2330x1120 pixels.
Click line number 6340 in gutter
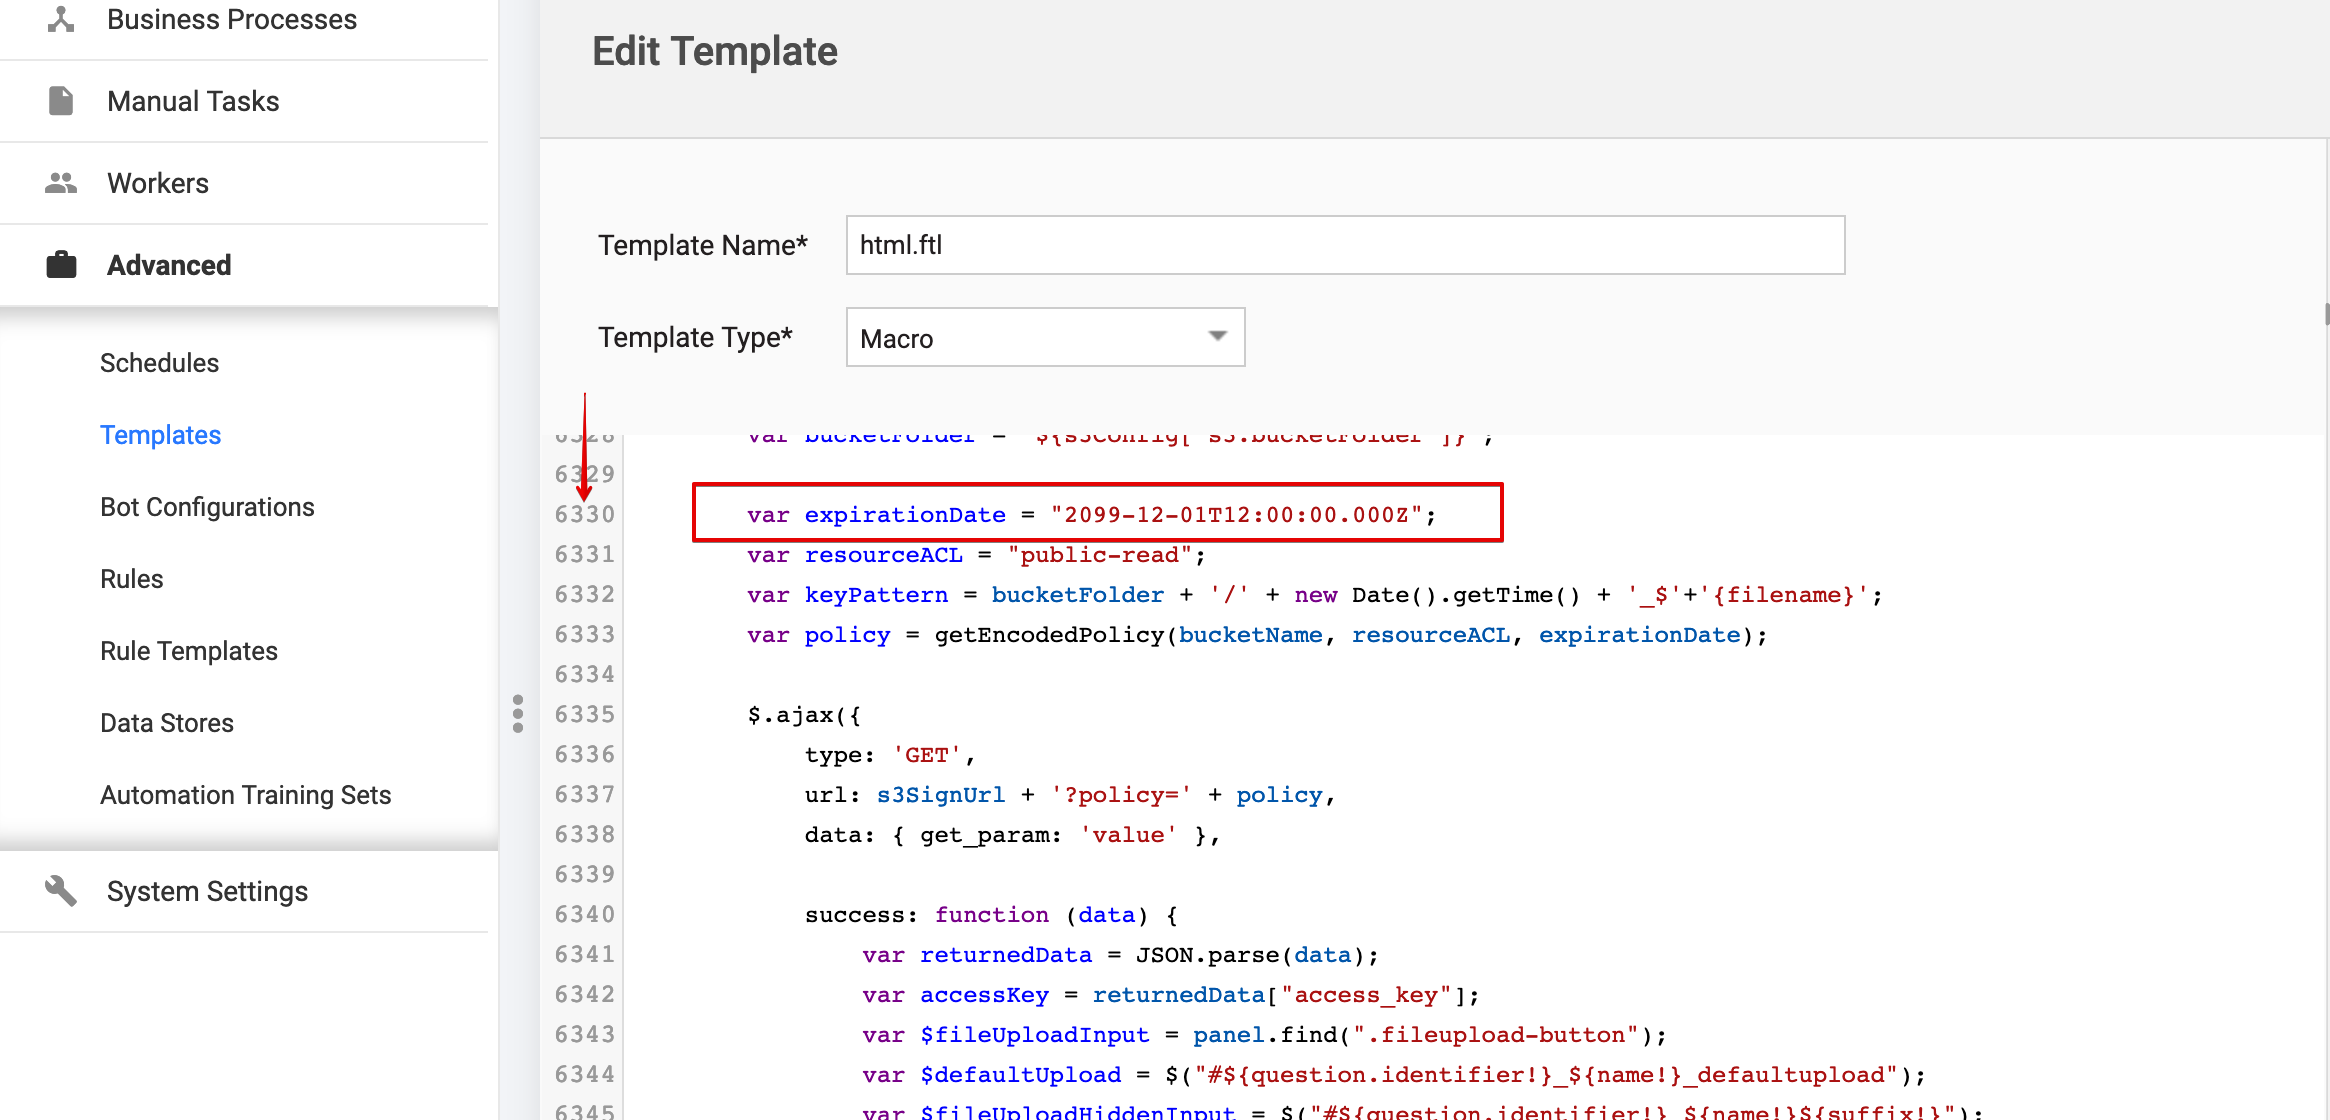585,914
